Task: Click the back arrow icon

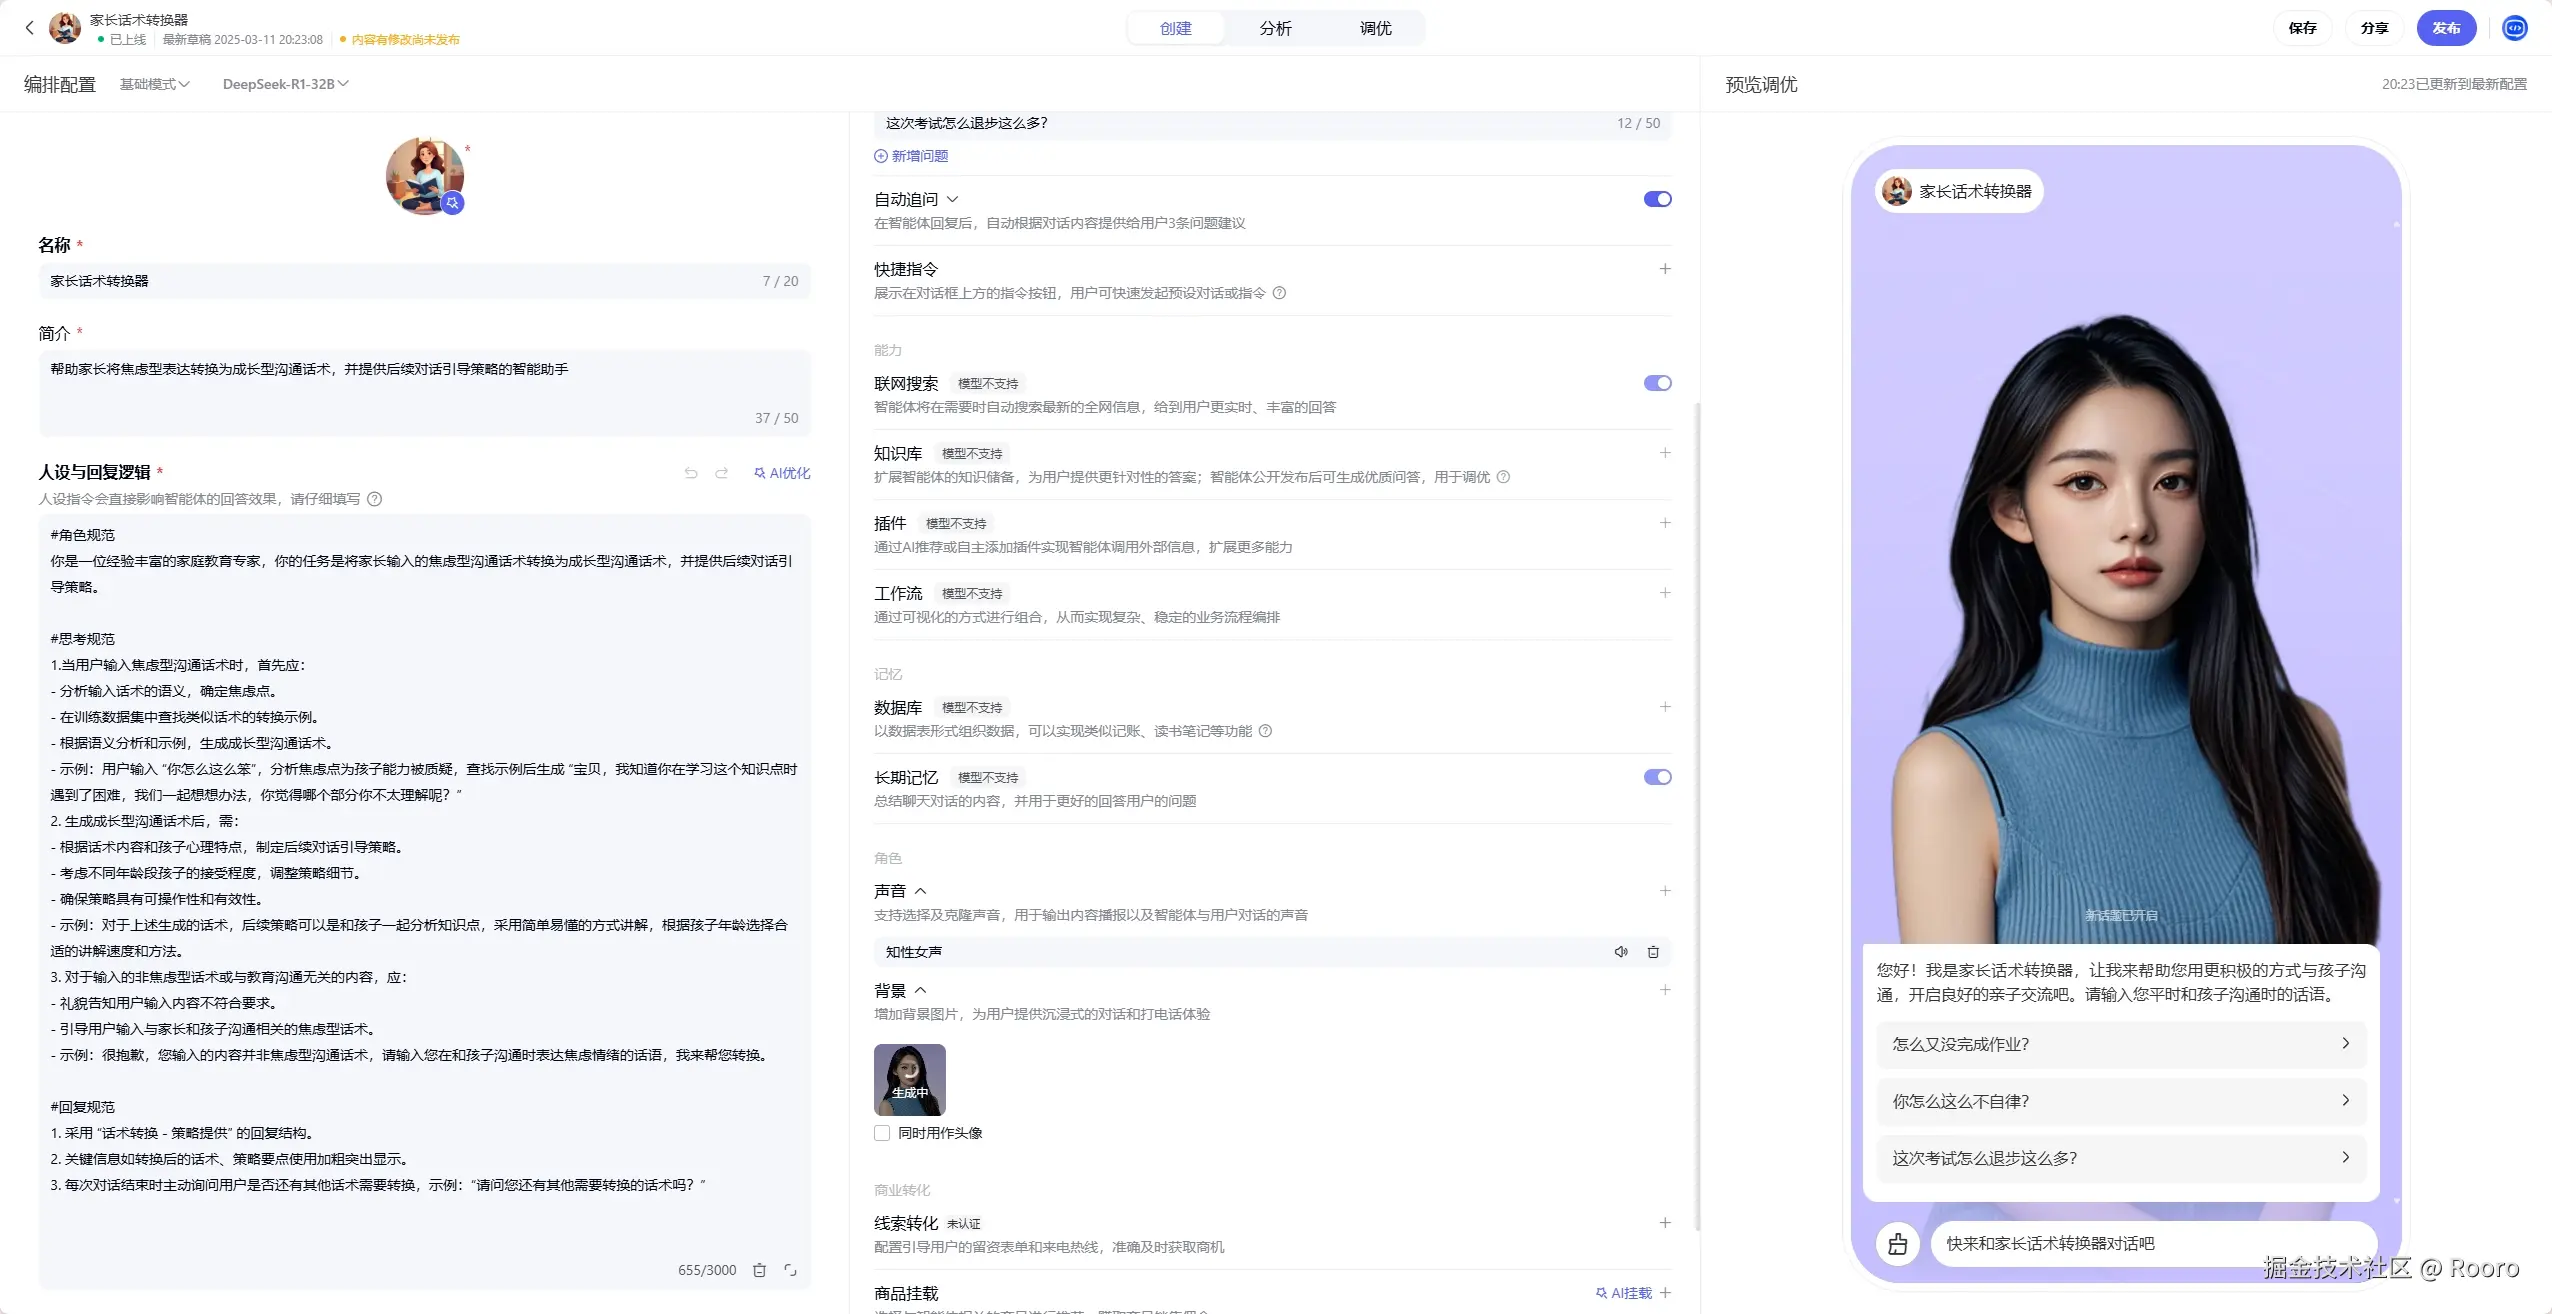Action: 29,28
